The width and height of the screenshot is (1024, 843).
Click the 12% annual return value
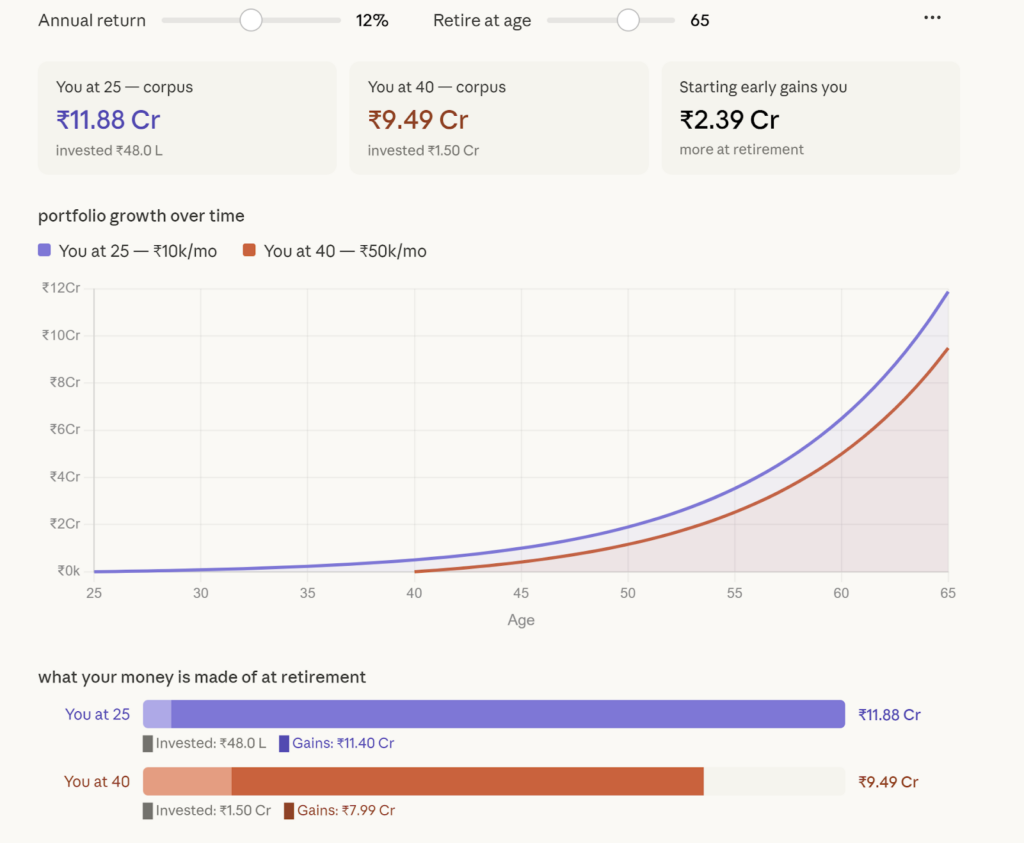coord(372,20)
